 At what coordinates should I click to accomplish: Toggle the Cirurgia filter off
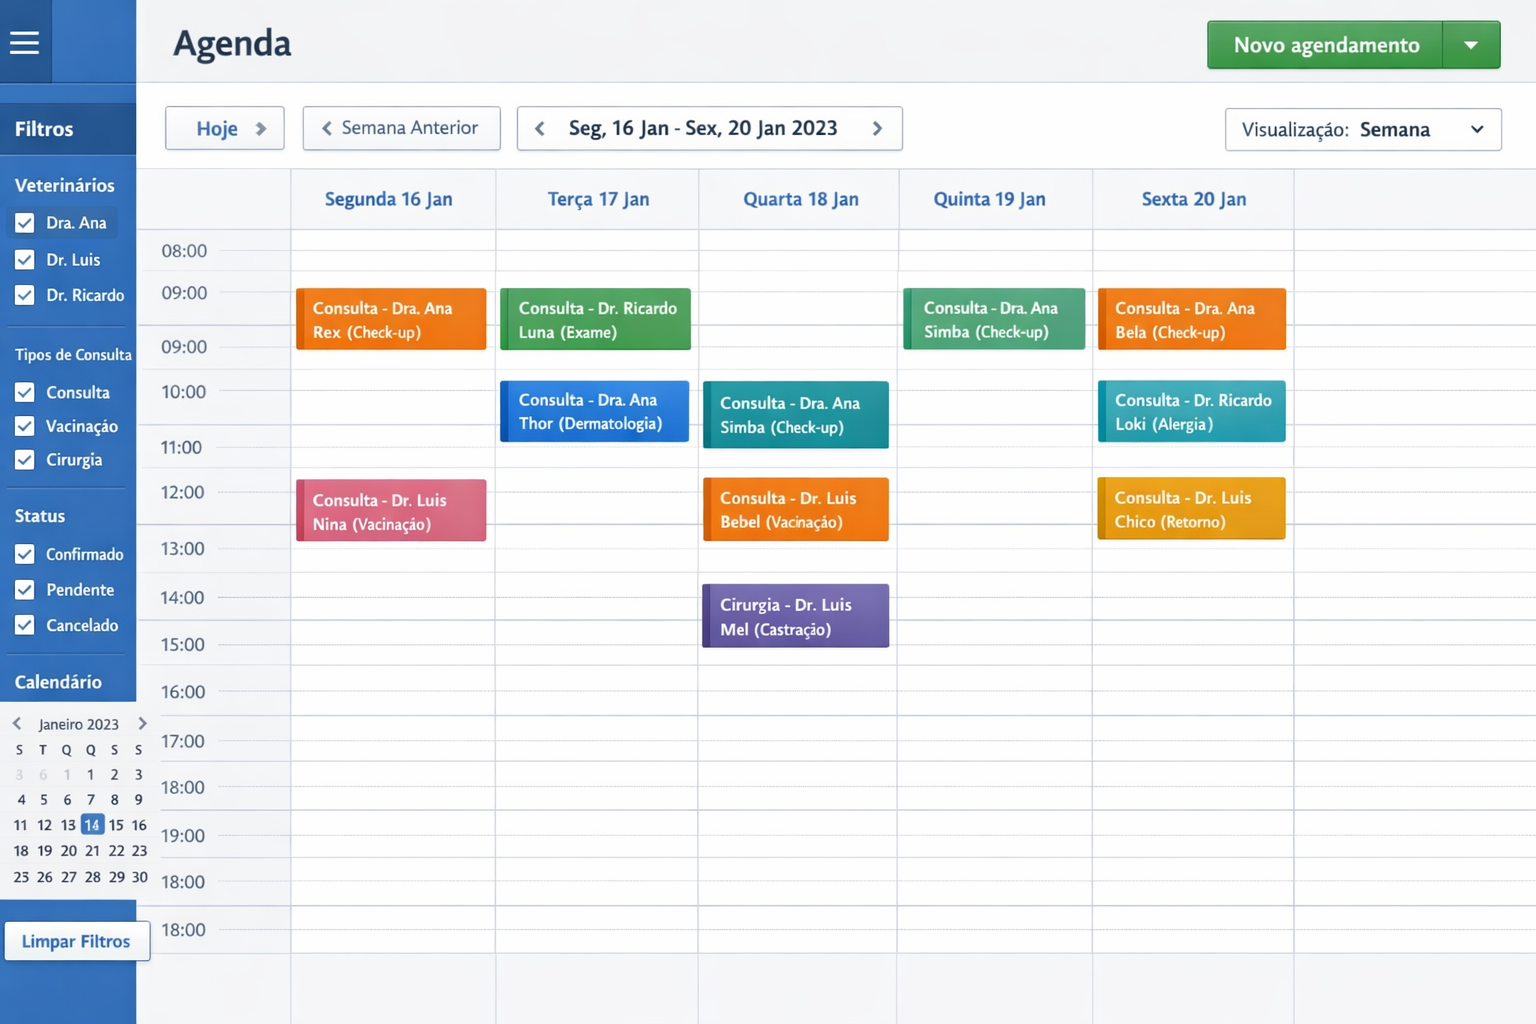24,460
